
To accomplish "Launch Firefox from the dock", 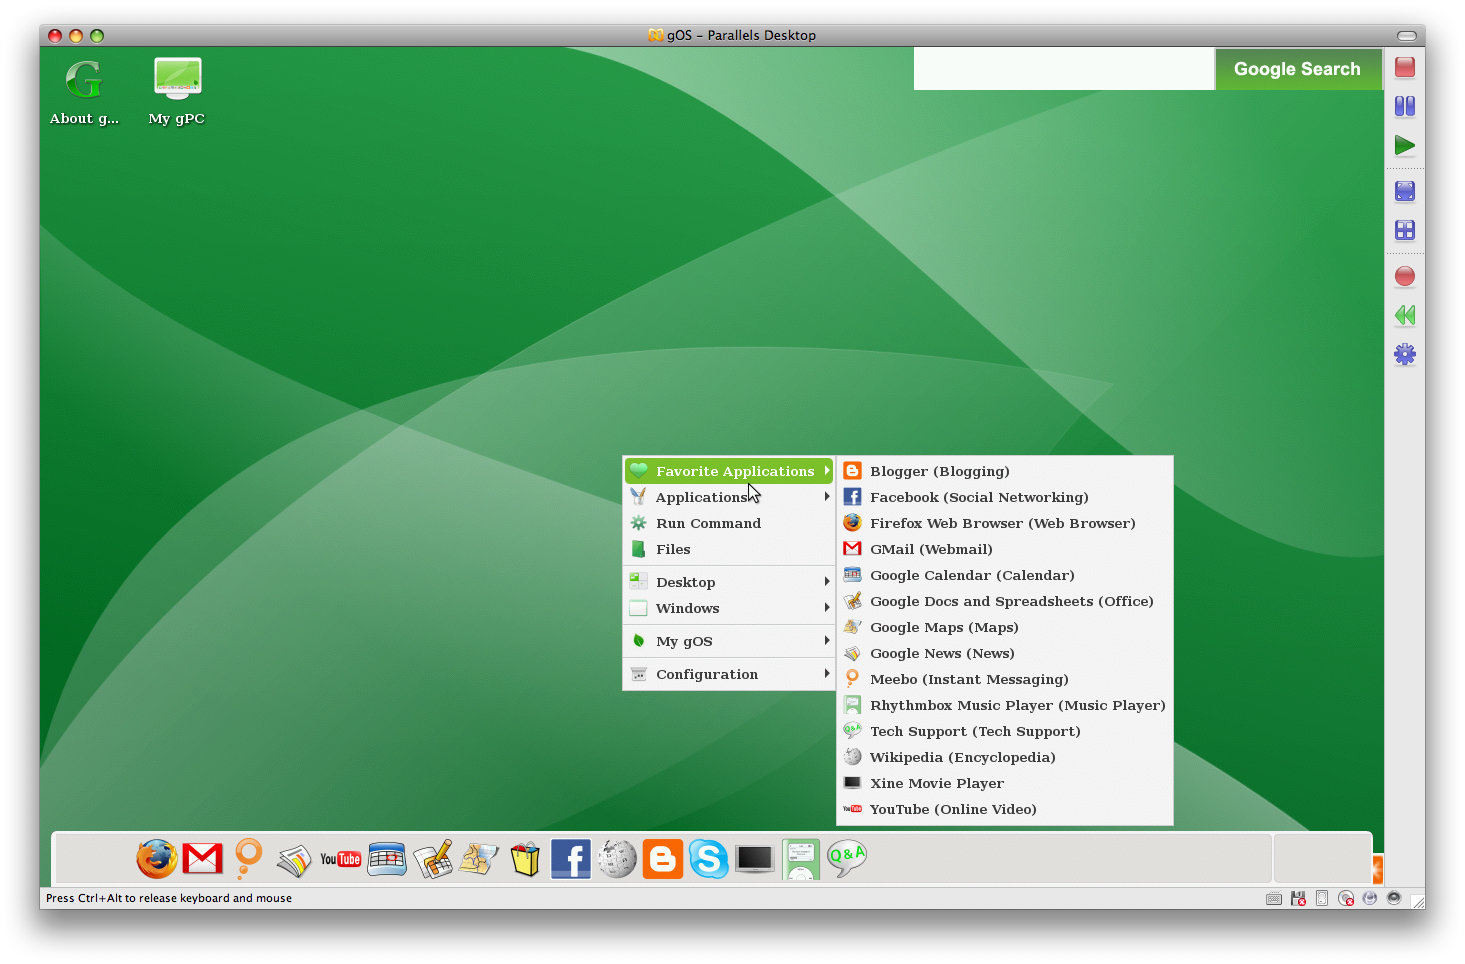I will [x=157, y=859].
